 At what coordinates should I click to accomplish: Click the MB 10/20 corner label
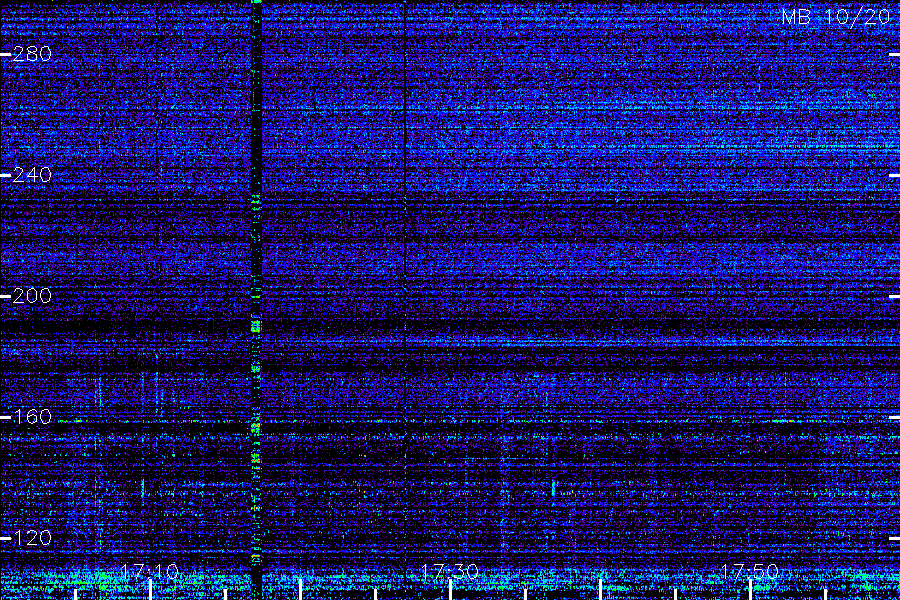click(836, 17)
